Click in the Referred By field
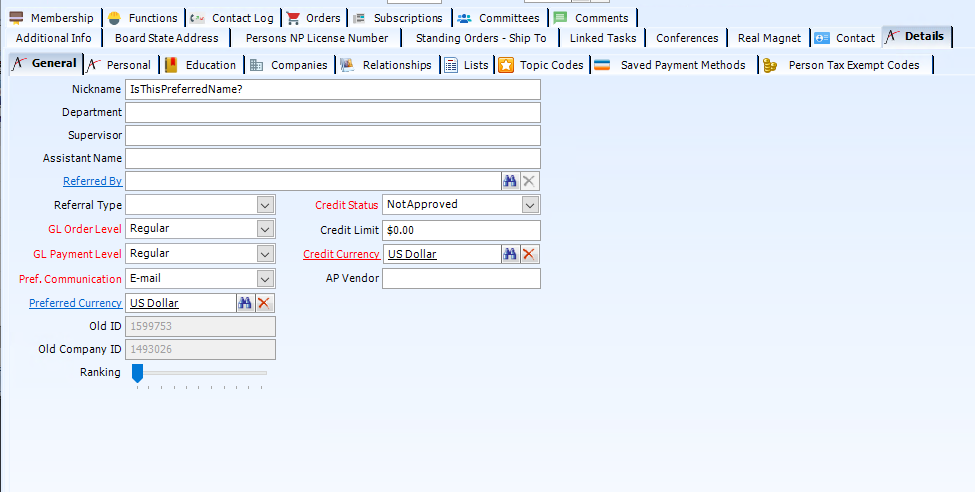Image resolution: width=975 pixels, height=492 pixels. 313,181
